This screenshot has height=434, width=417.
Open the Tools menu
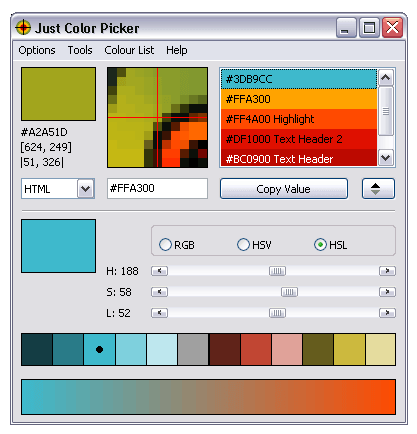(80, 50)
